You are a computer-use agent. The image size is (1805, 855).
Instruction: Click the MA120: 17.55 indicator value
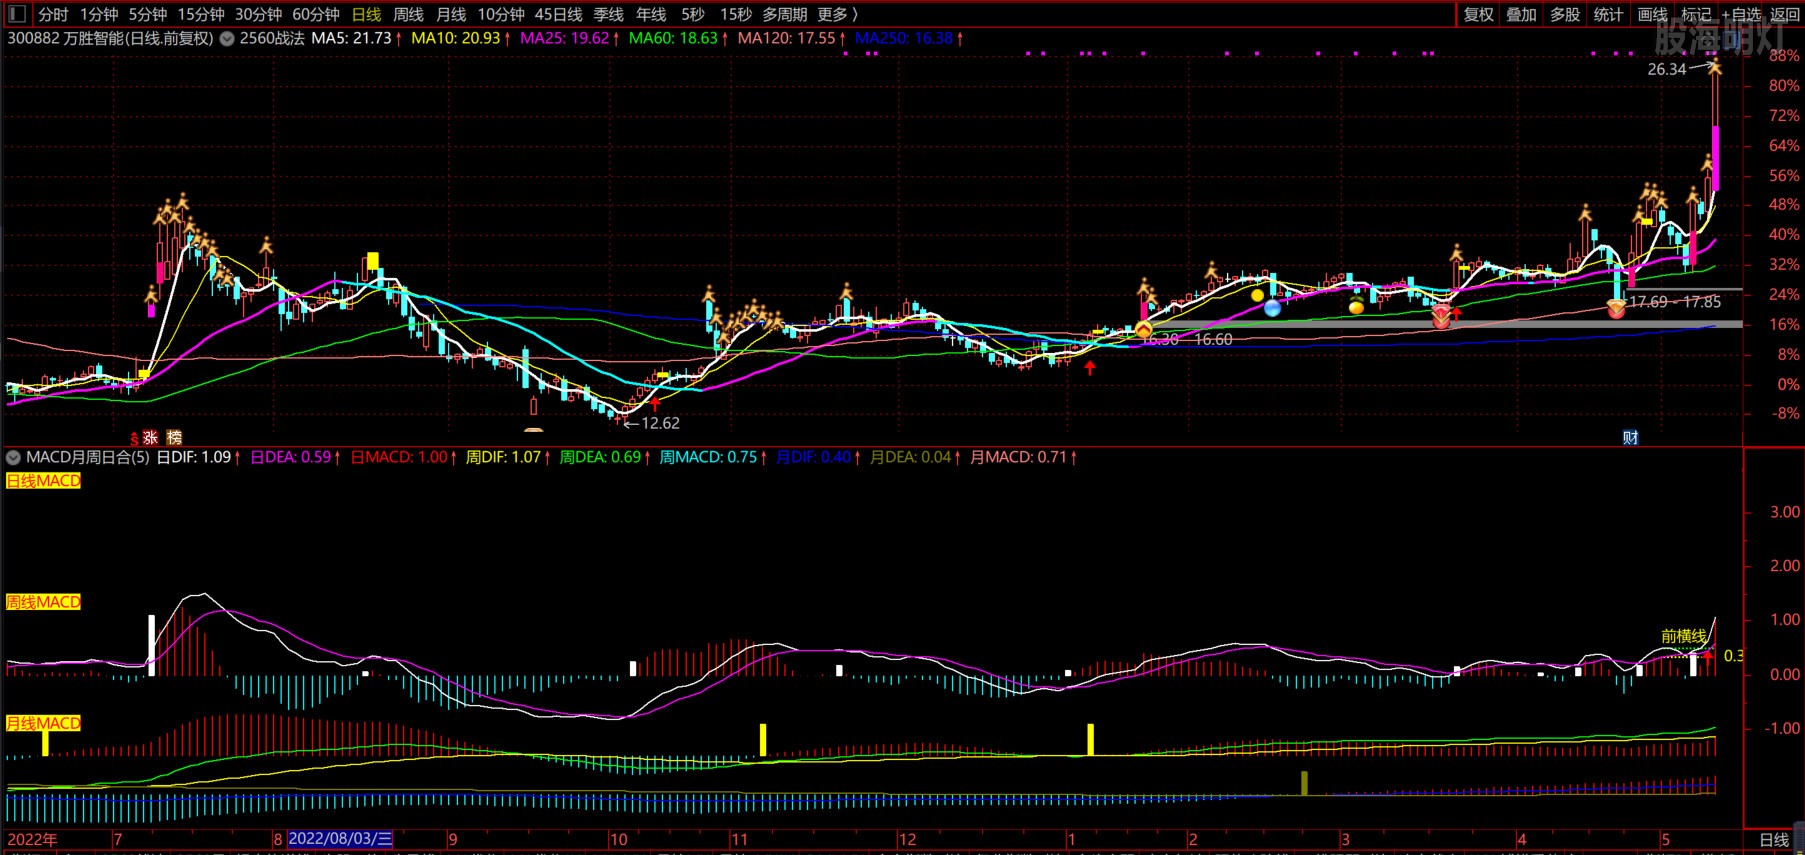click(786, 38)
